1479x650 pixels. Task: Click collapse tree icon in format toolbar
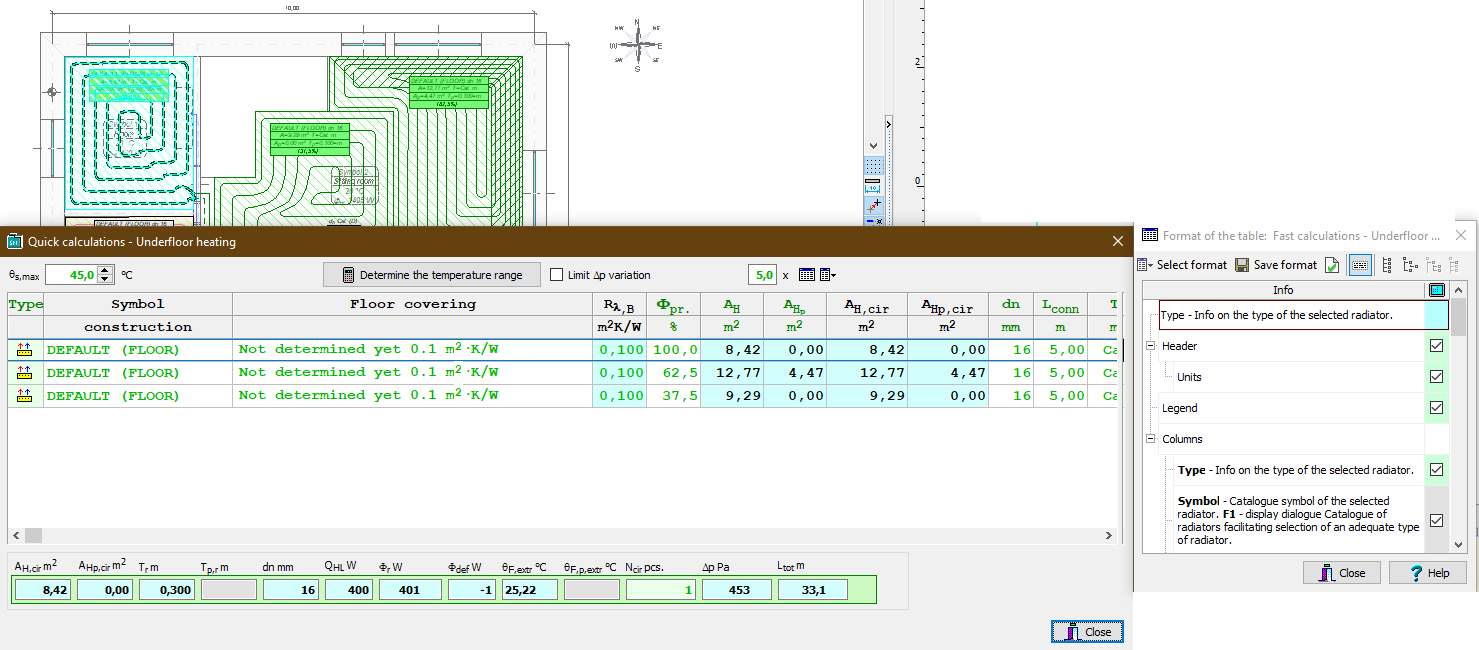click(1411, 265)
